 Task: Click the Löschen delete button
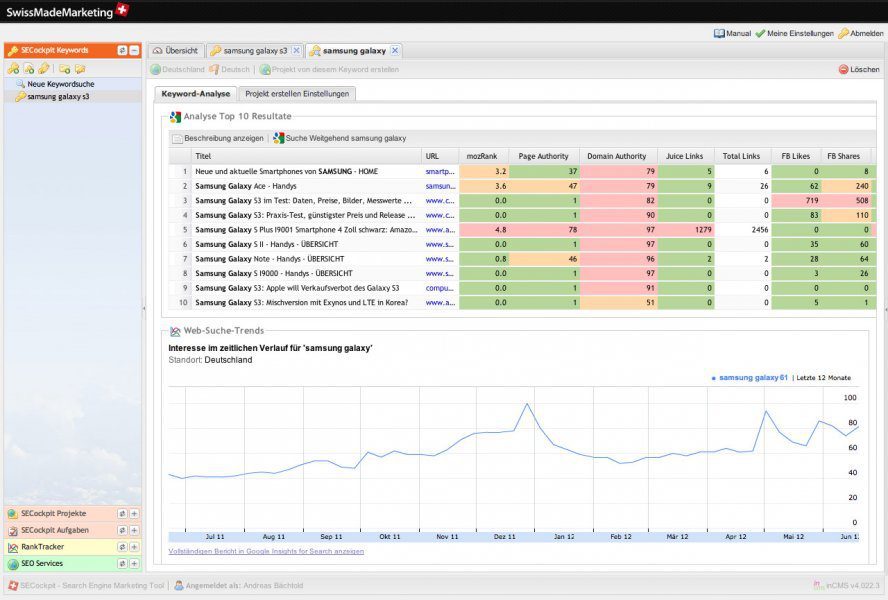pos(859,69)
